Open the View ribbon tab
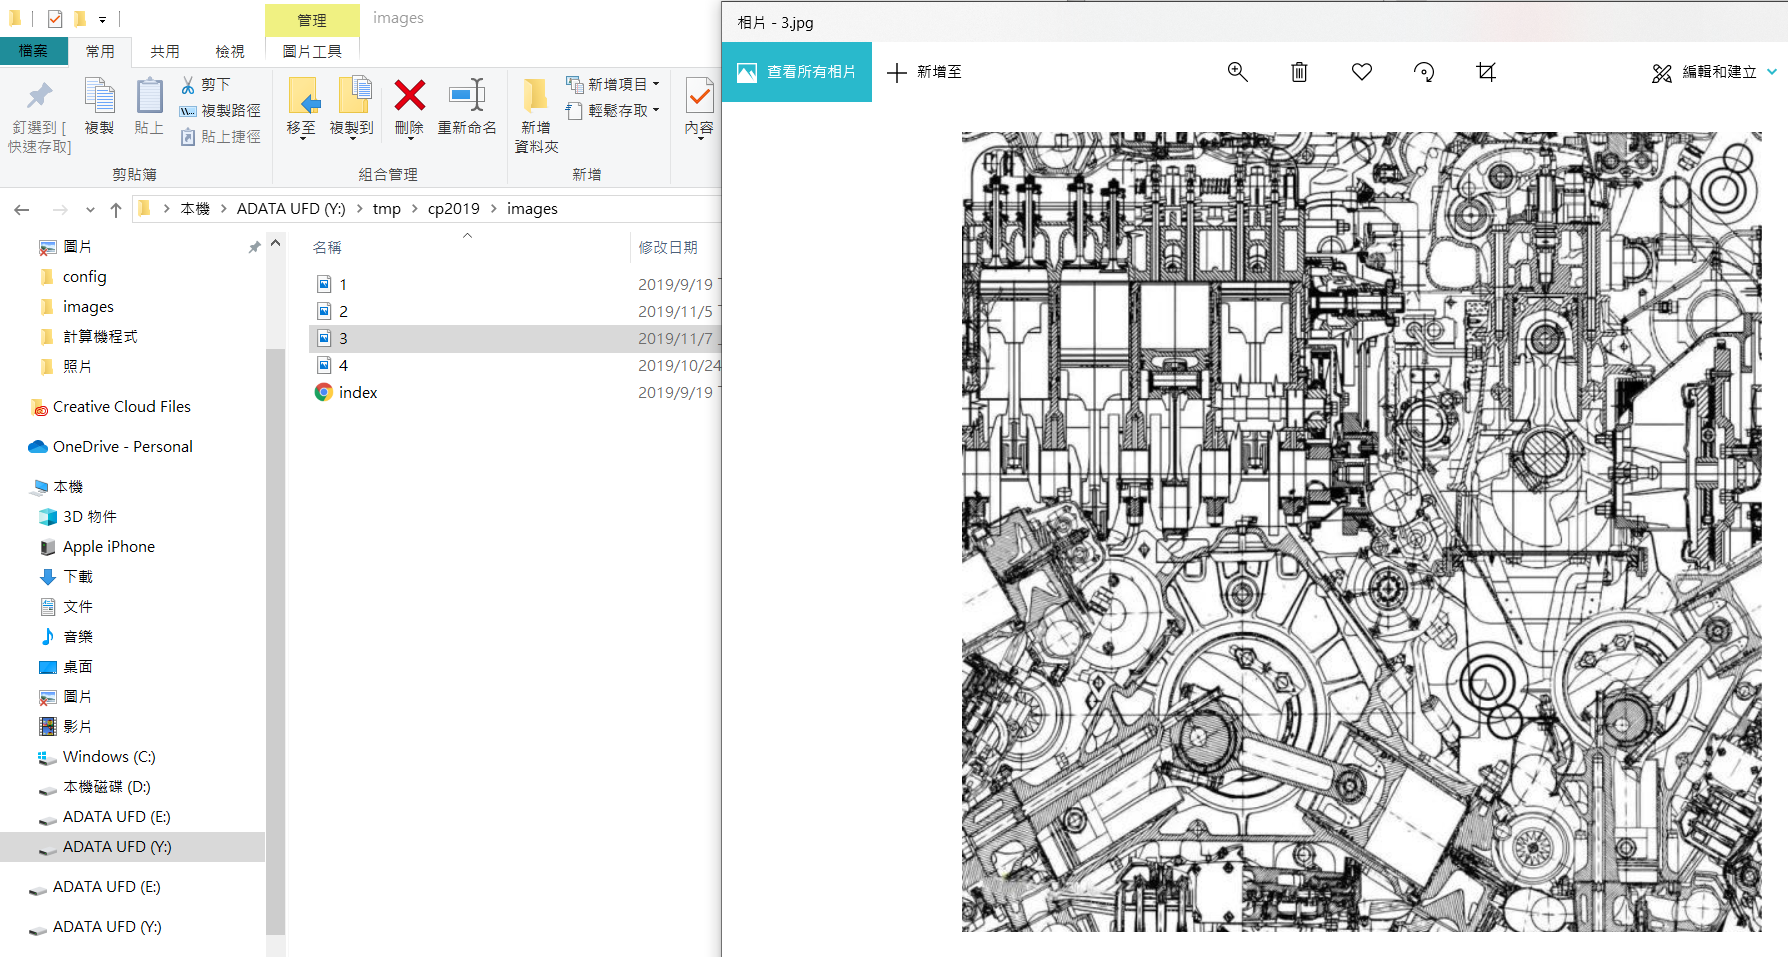Screen dimensions: 1788x957 [x=229, y=51]
